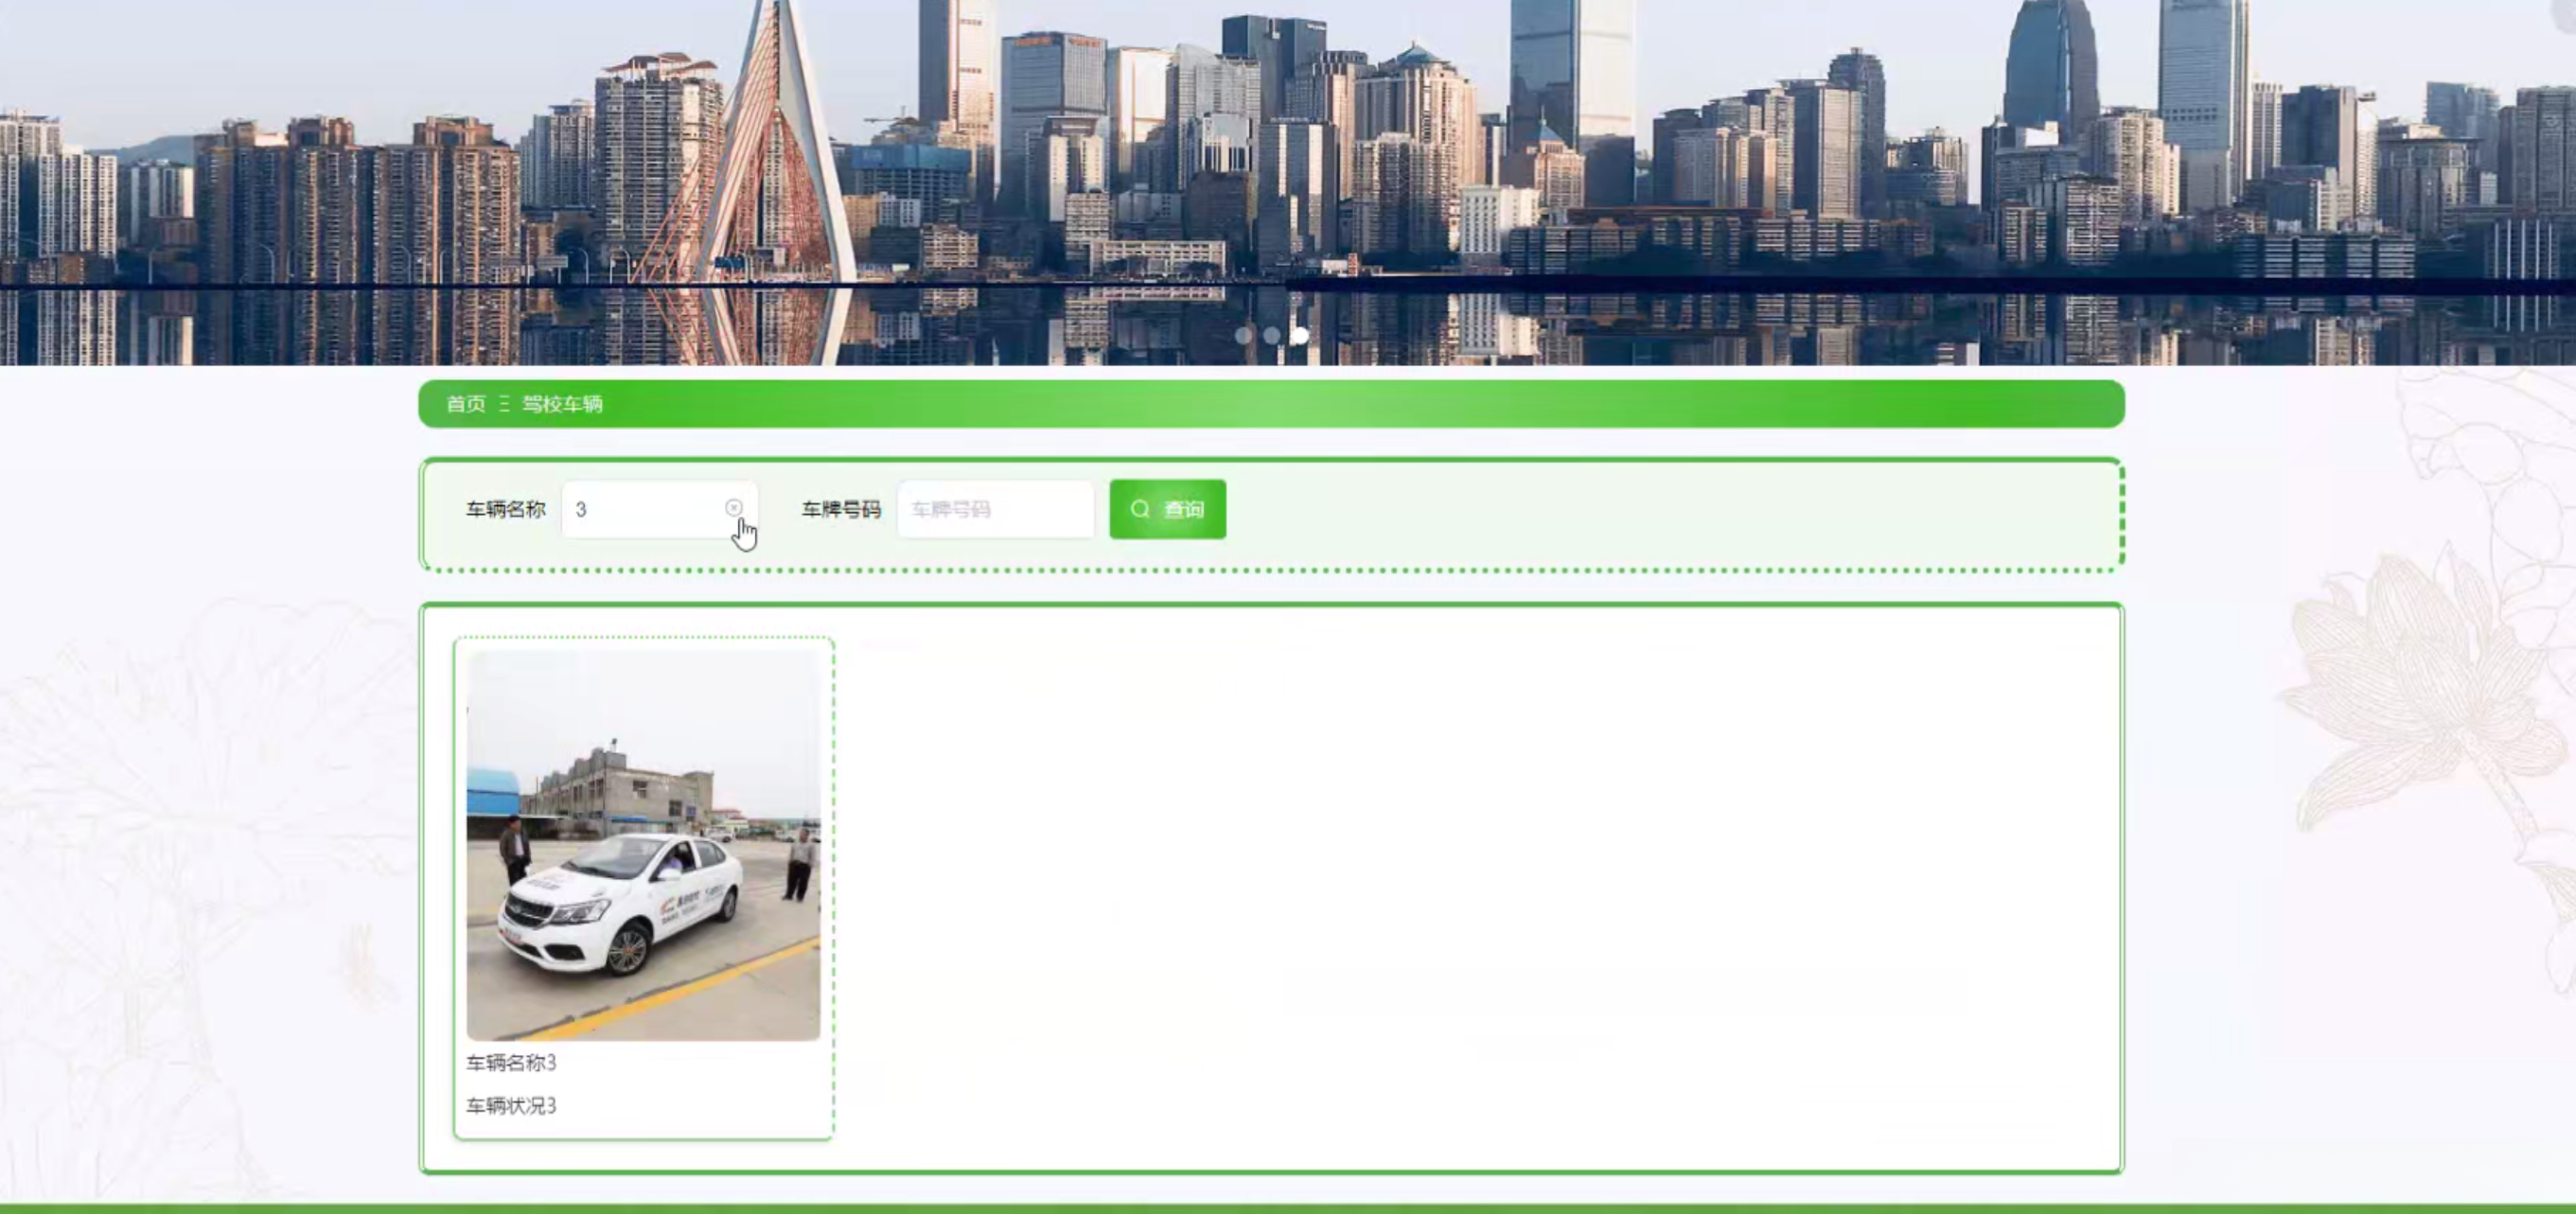Click the 车牌号码 field label
Image resolution: width=2576 pixels, height=1214 pixels.
(x=840, y=509)
